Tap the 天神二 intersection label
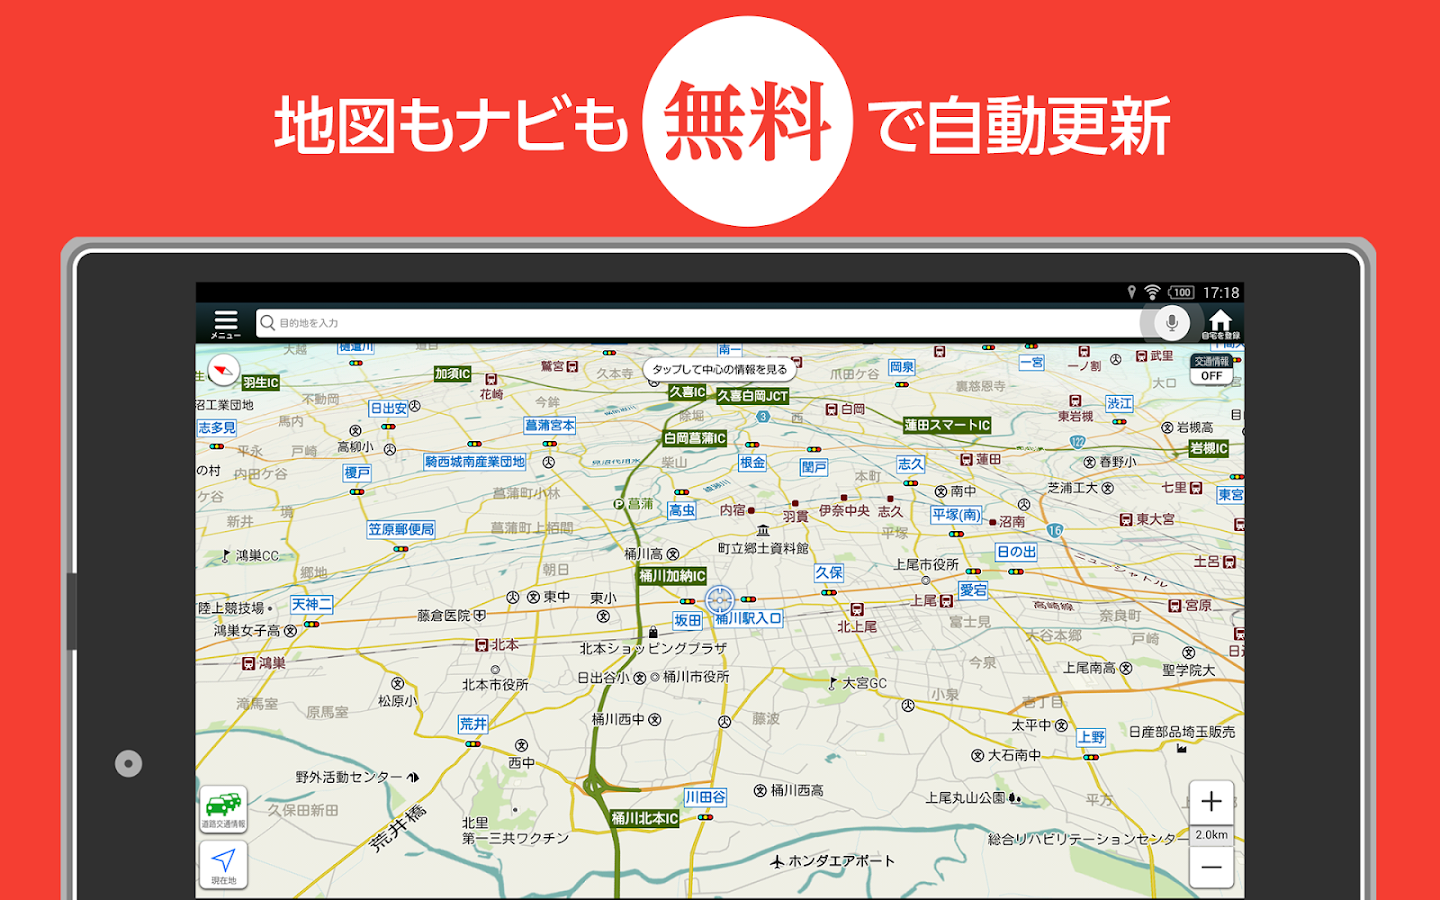The image size is (1440, 900). click(x=311, y=604)
